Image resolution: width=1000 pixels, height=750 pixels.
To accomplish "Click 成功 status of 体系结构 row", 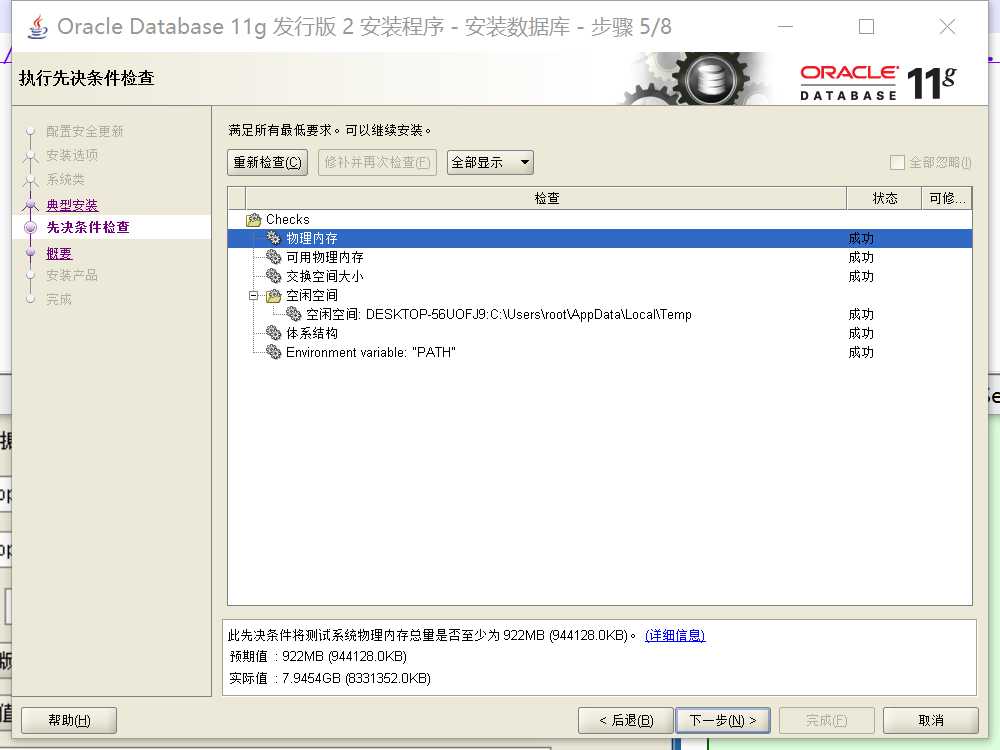I will point(861,334).
